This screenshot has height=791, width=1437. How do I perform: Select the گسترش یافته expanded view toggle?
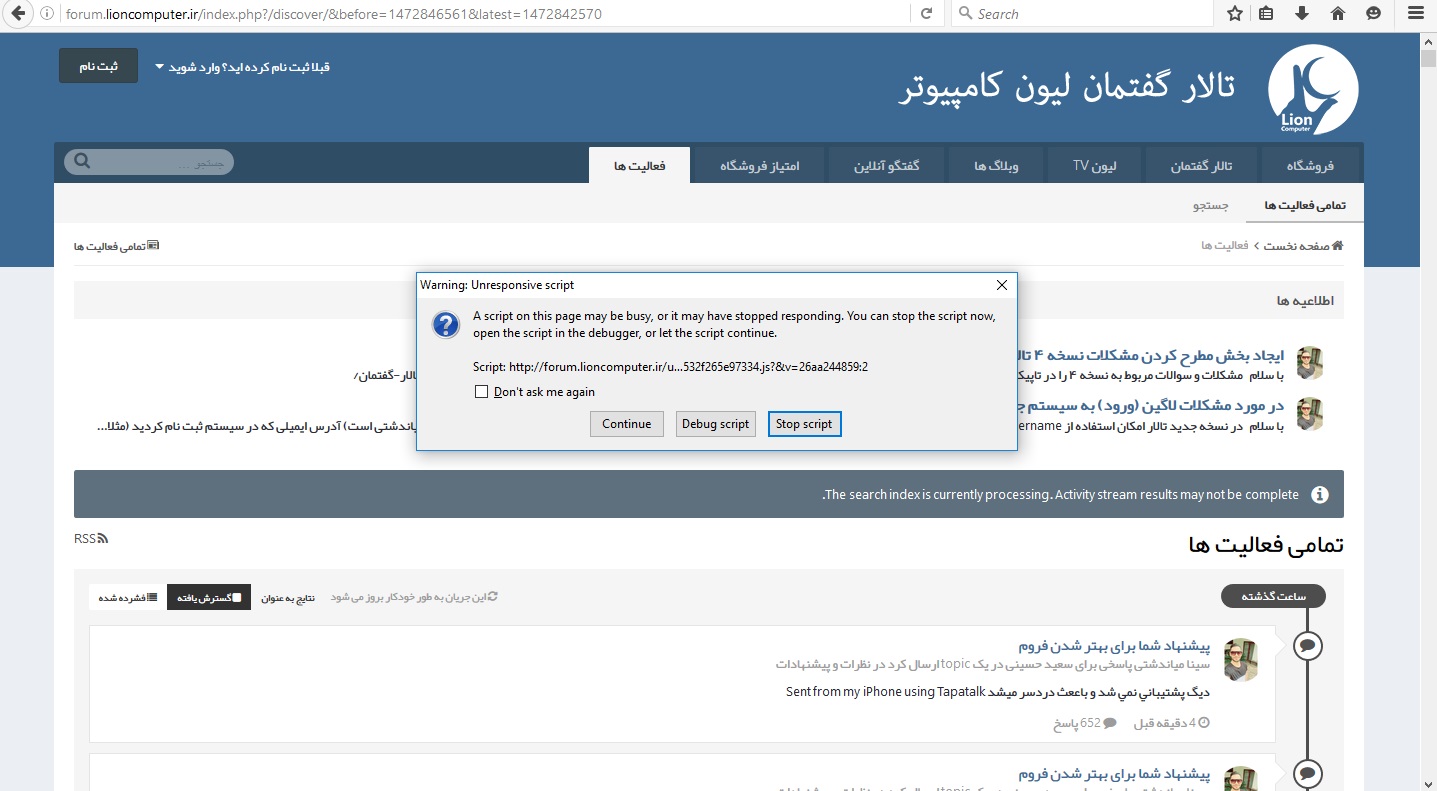(x=209, y=597)
